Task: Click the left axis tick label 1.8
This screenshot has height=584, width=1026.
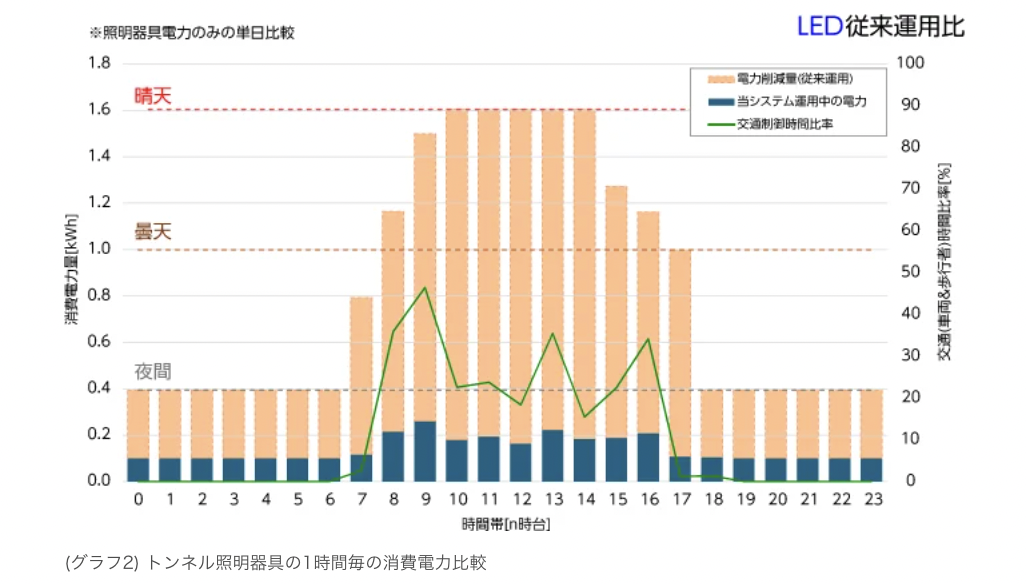Action: (98, 63)
